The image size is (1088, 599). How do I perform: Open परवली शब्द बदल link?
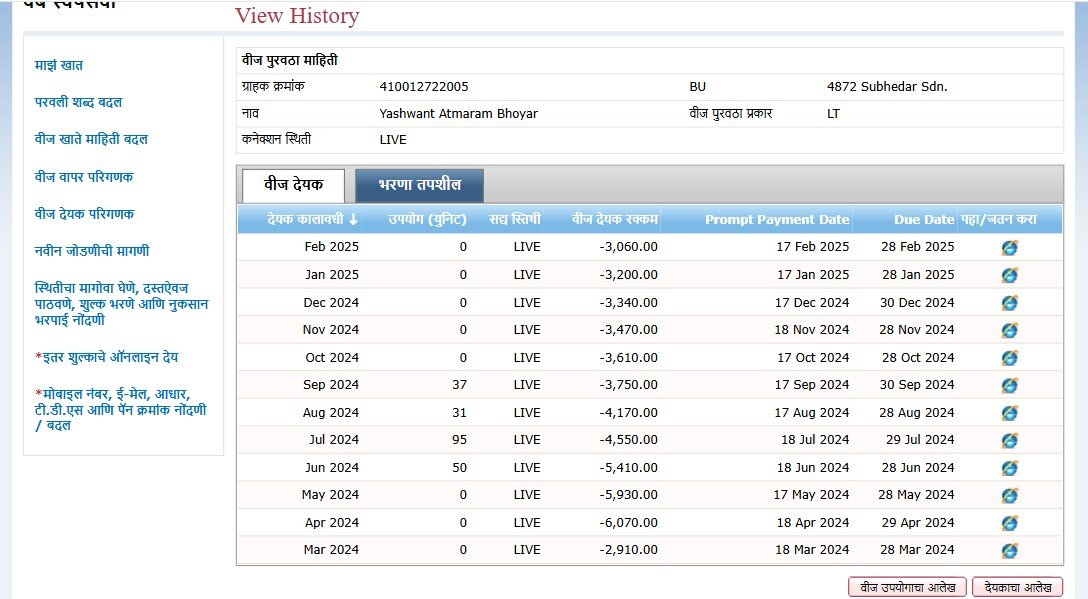(78, 102)
